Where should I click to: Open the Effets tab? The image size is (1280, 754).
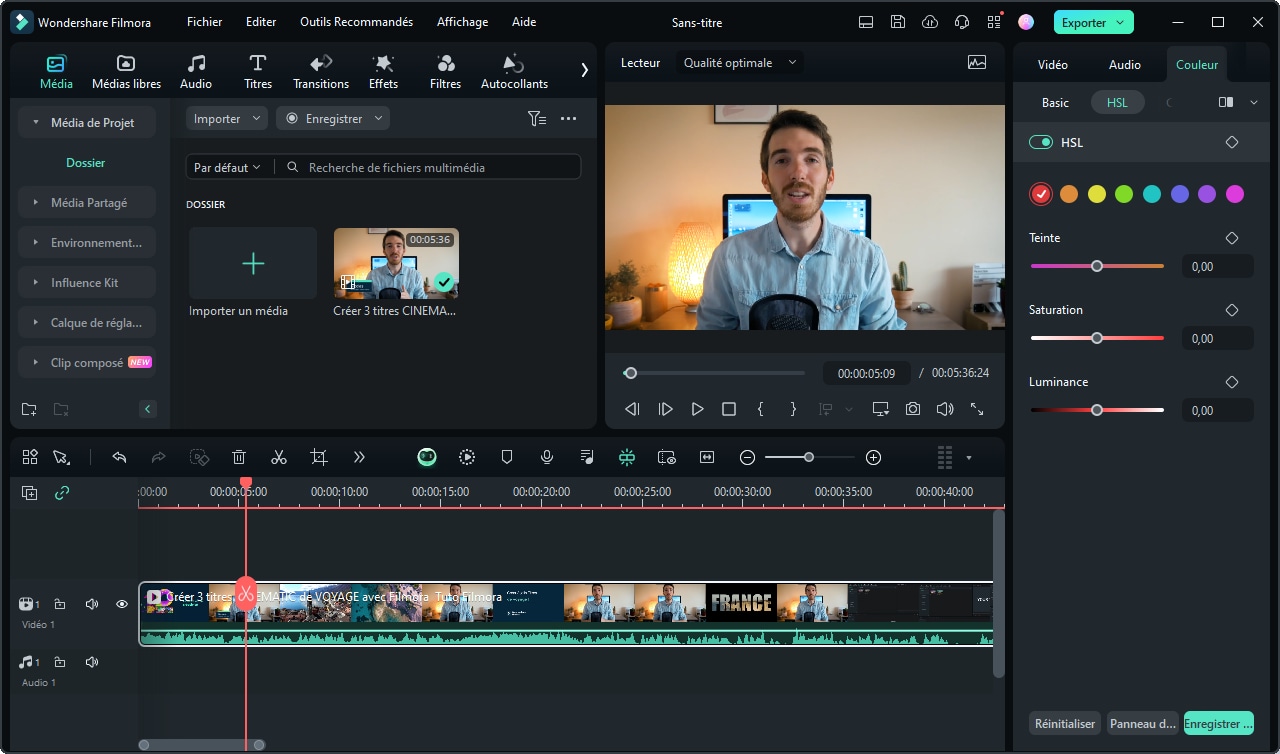click(x=383, y=72)
